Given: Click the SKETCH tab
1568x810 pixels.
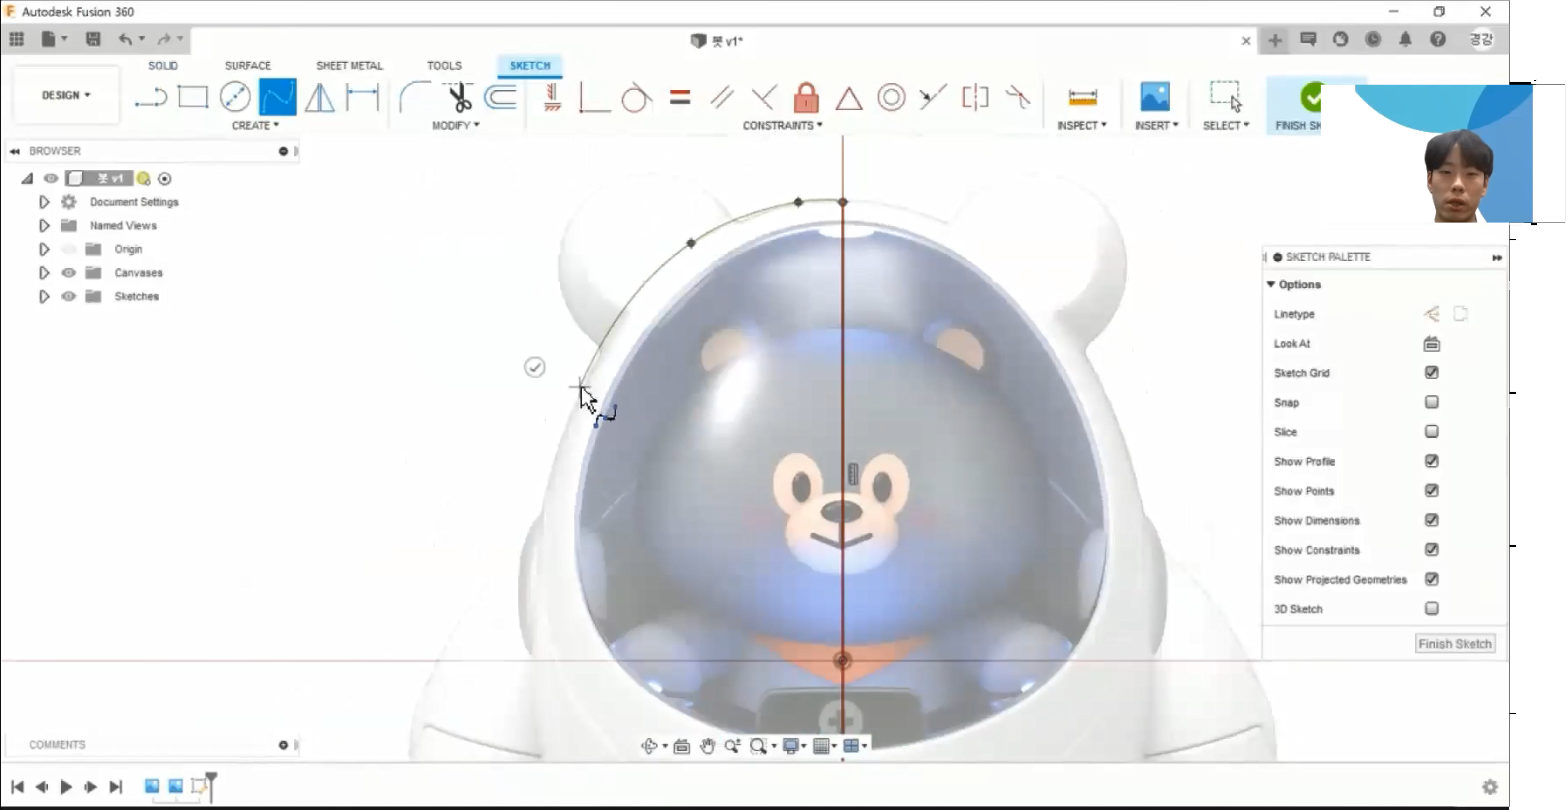Looking at the screenshot, I should pos(530,66).
